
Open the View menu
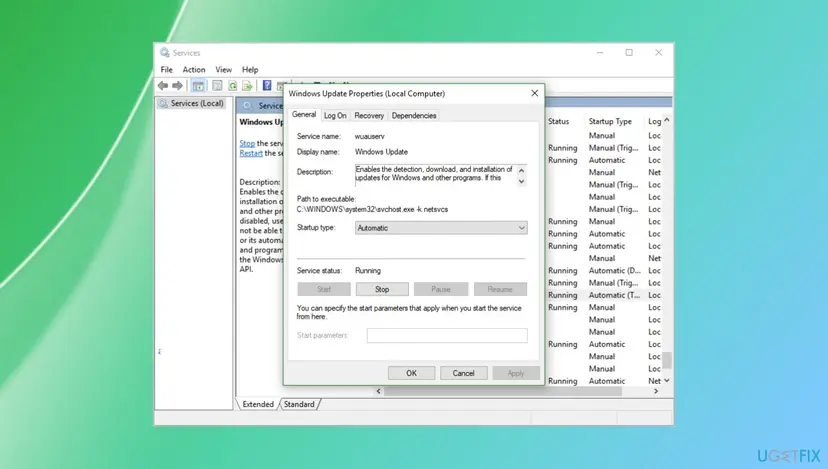tap(223, 70)
